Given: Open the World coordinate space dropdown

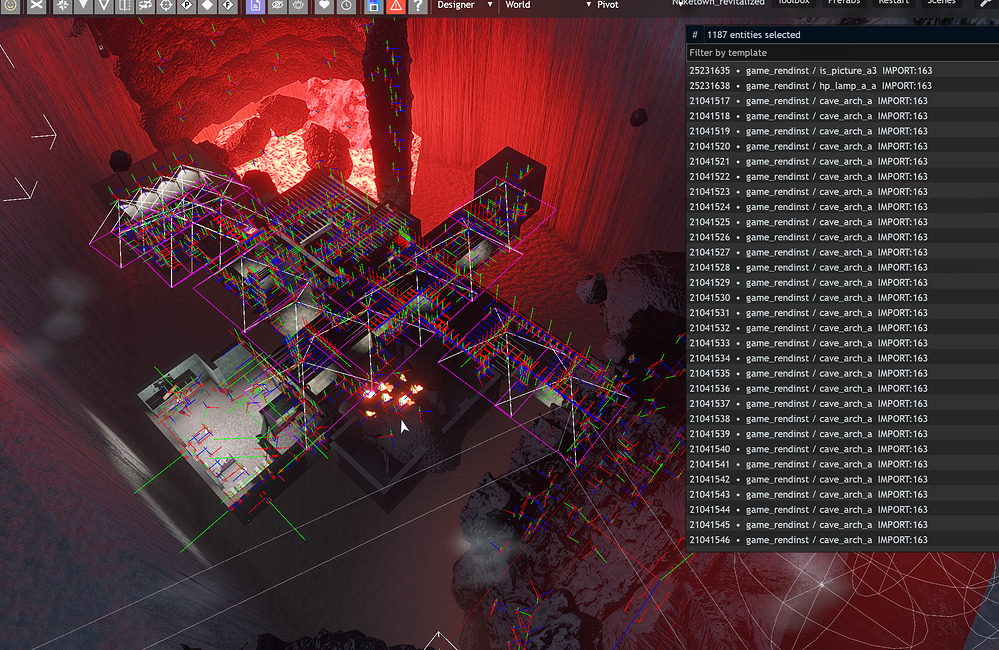Looking at the screenshot, I should click(x=548, y=4).
